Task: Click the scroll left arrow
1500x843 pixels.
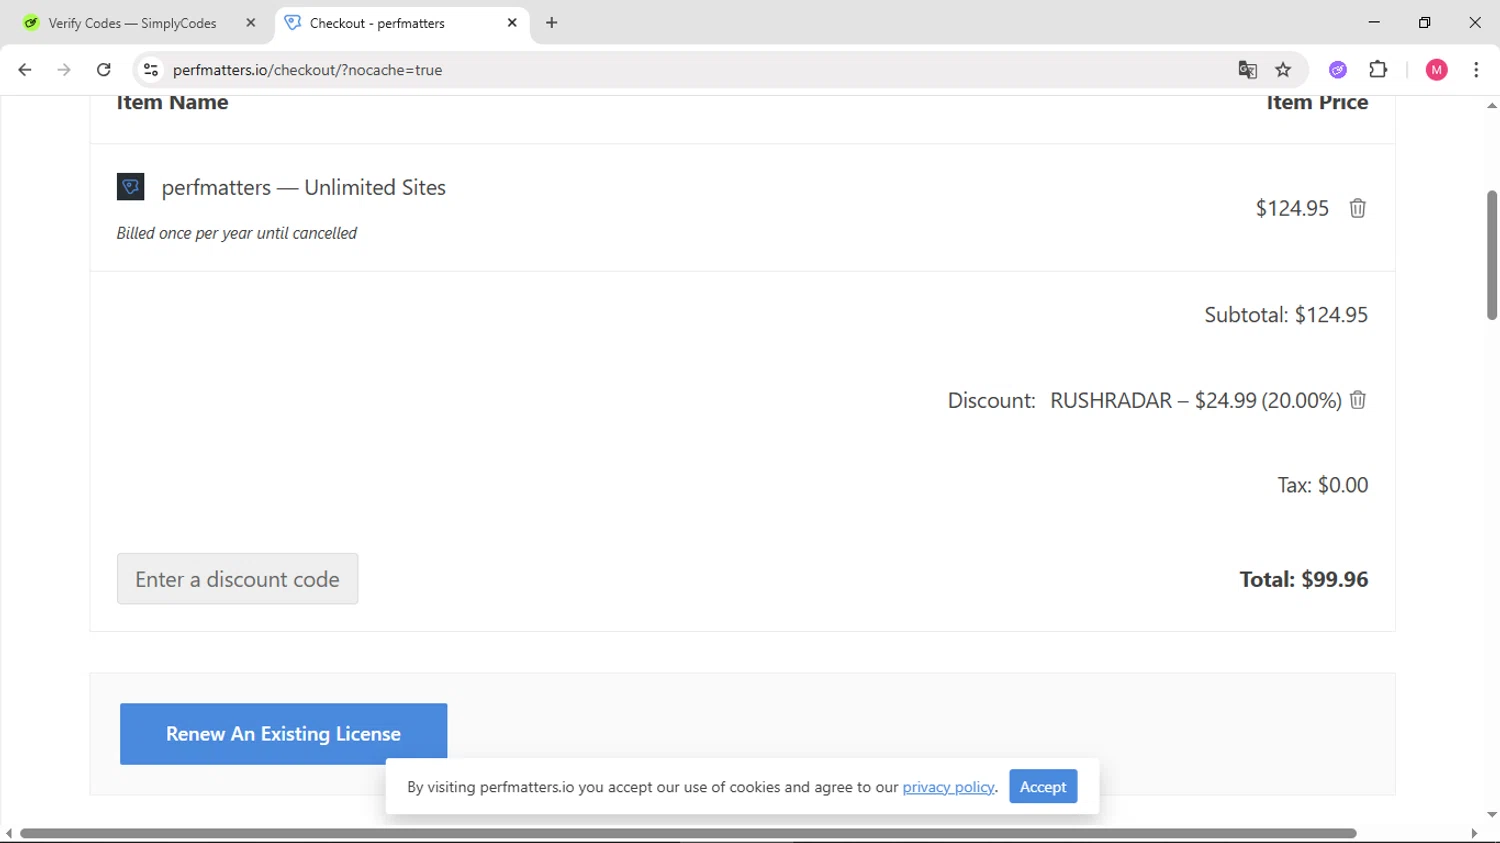Action: tap(9, 833)
